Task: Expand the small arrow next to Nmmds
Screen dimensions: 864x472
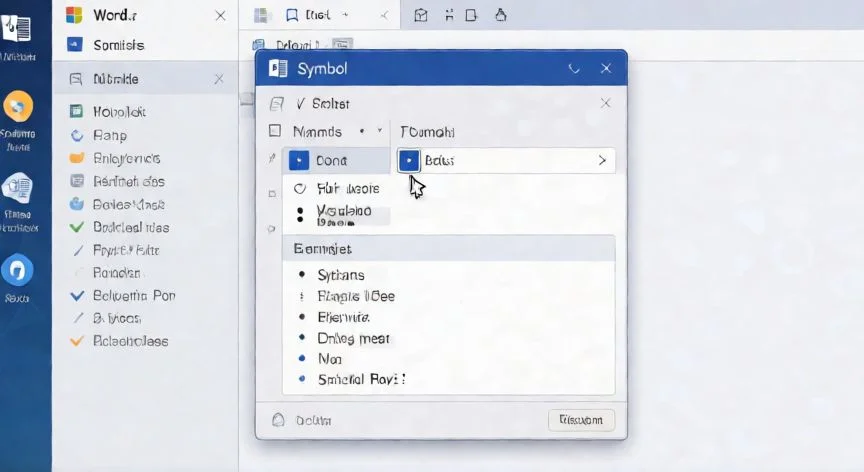Action: pyautogui.click(x=380, y=131)
